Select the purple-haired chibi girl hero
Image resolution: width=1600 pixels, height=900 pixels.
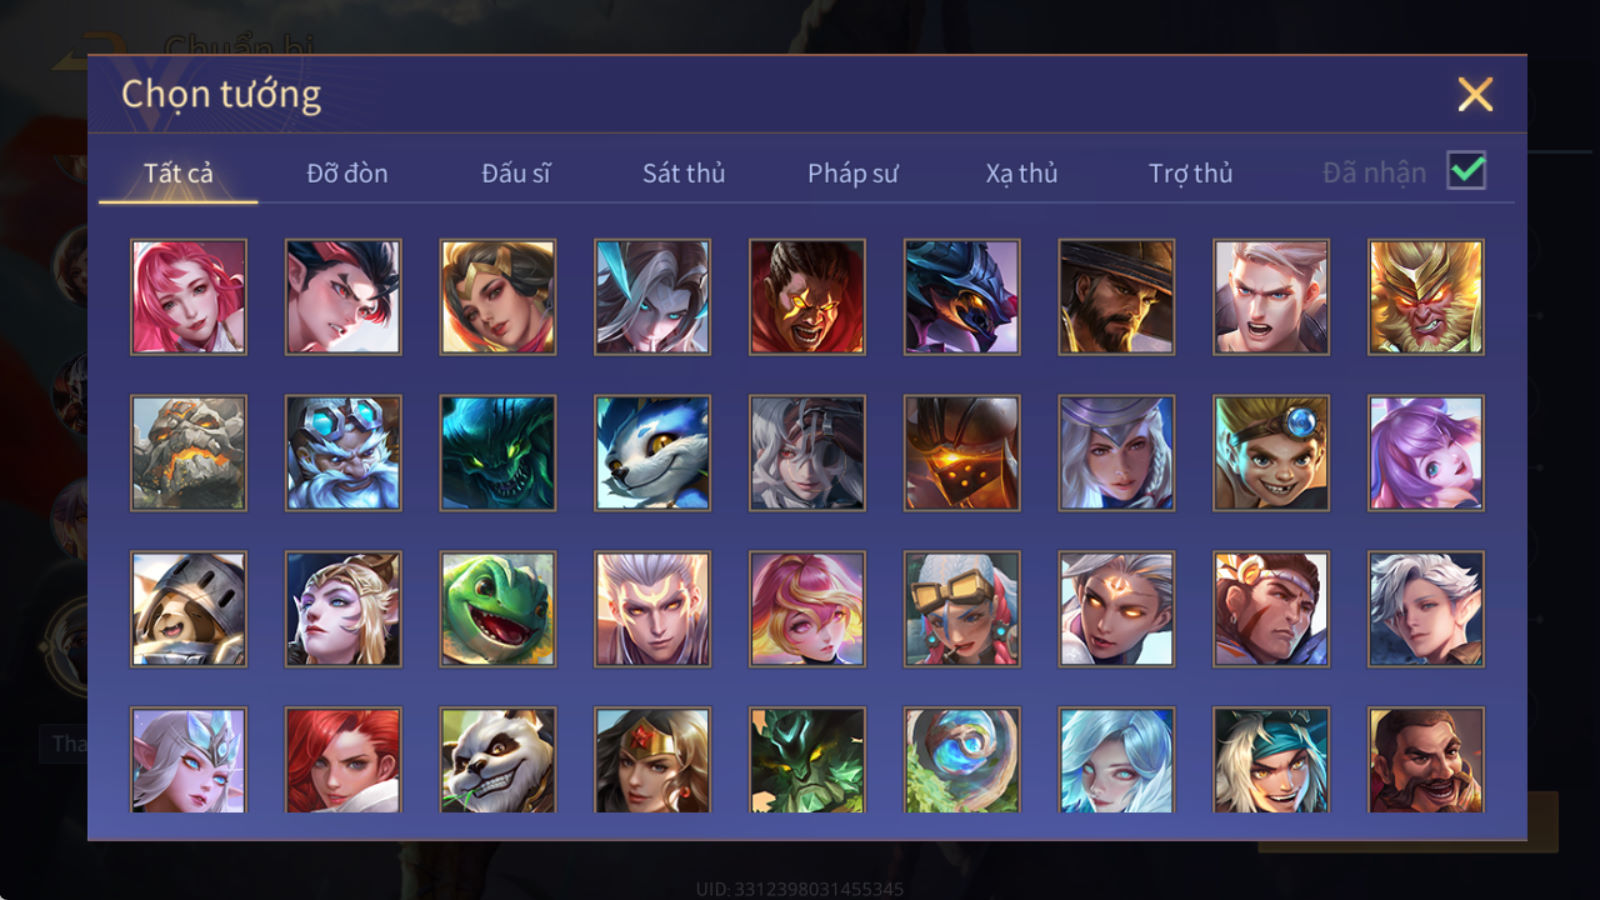1426,453
